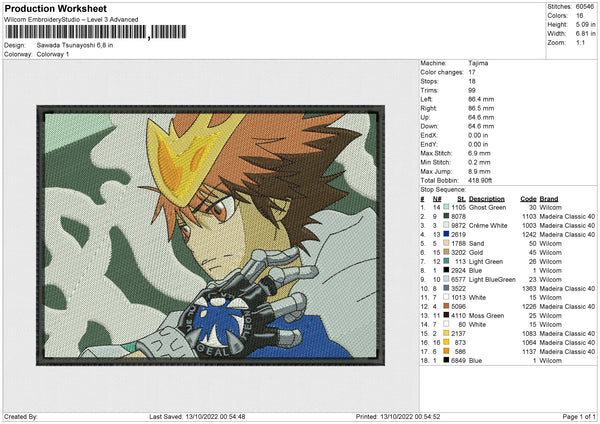Image resolution: width=600 pixels, height=424 pixels.
Task: Click the Right value 86.5 mm
Action: 481,108
